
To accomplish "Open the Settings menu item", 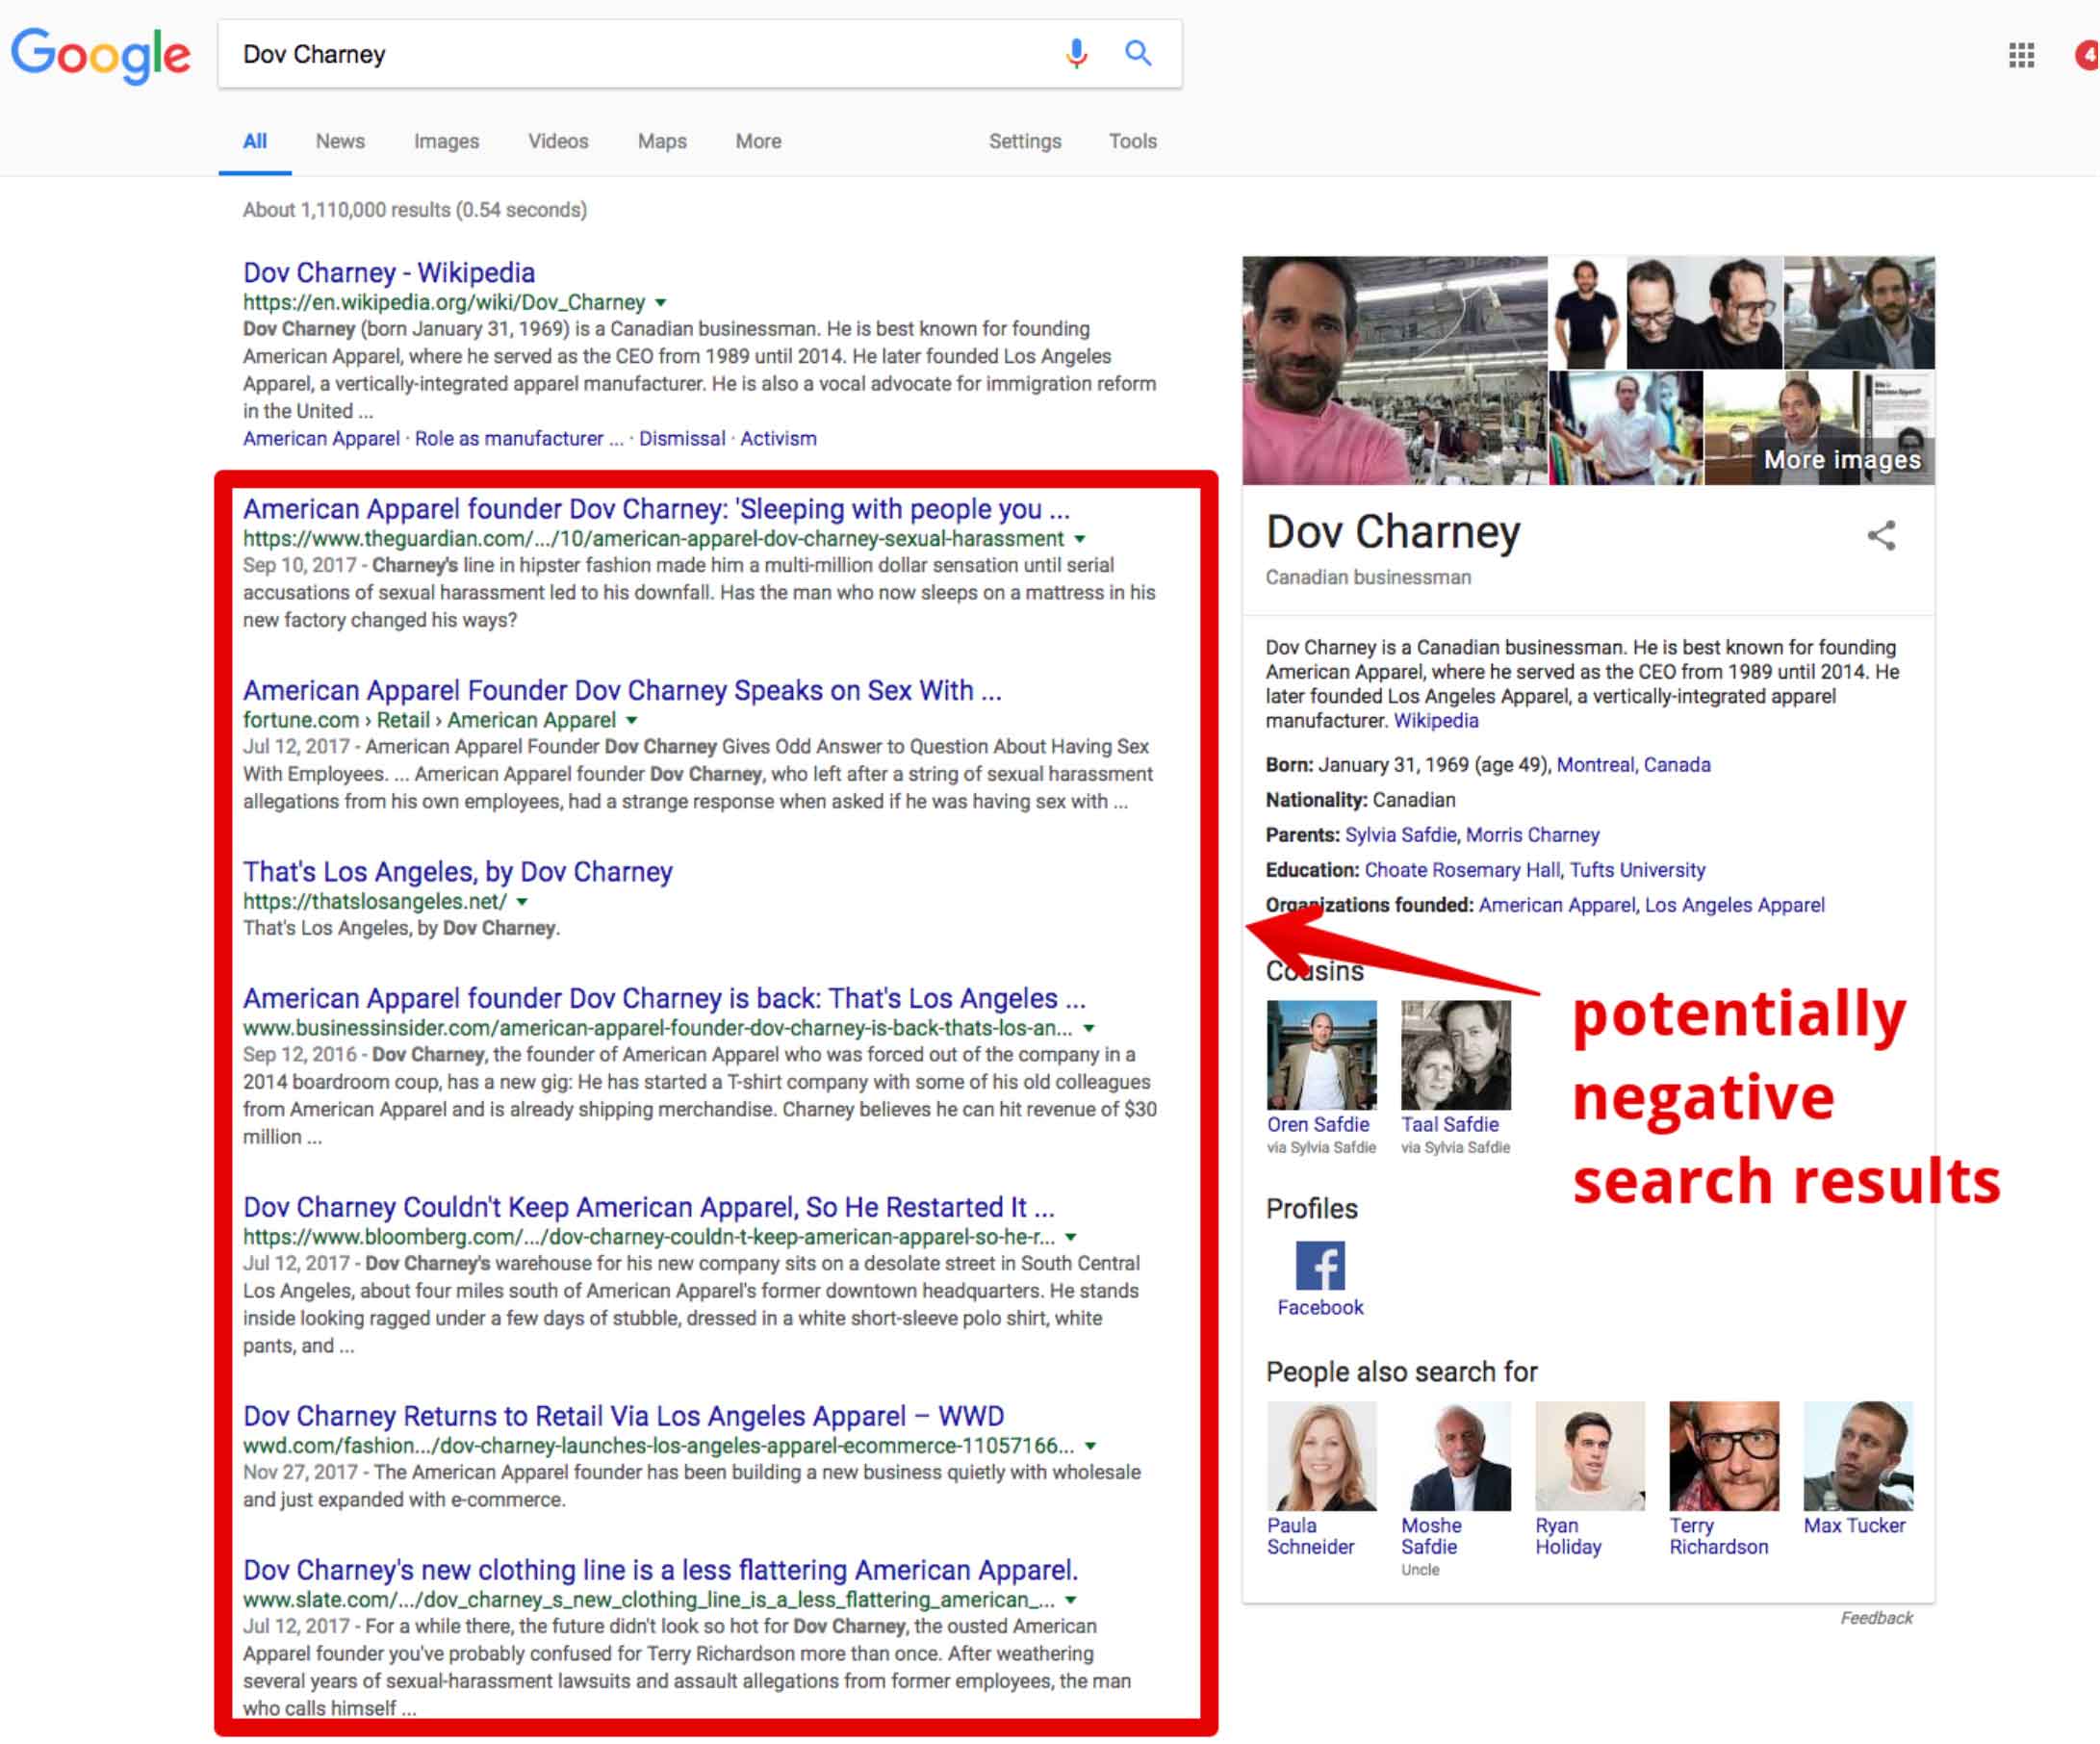I will [1024, 141].
